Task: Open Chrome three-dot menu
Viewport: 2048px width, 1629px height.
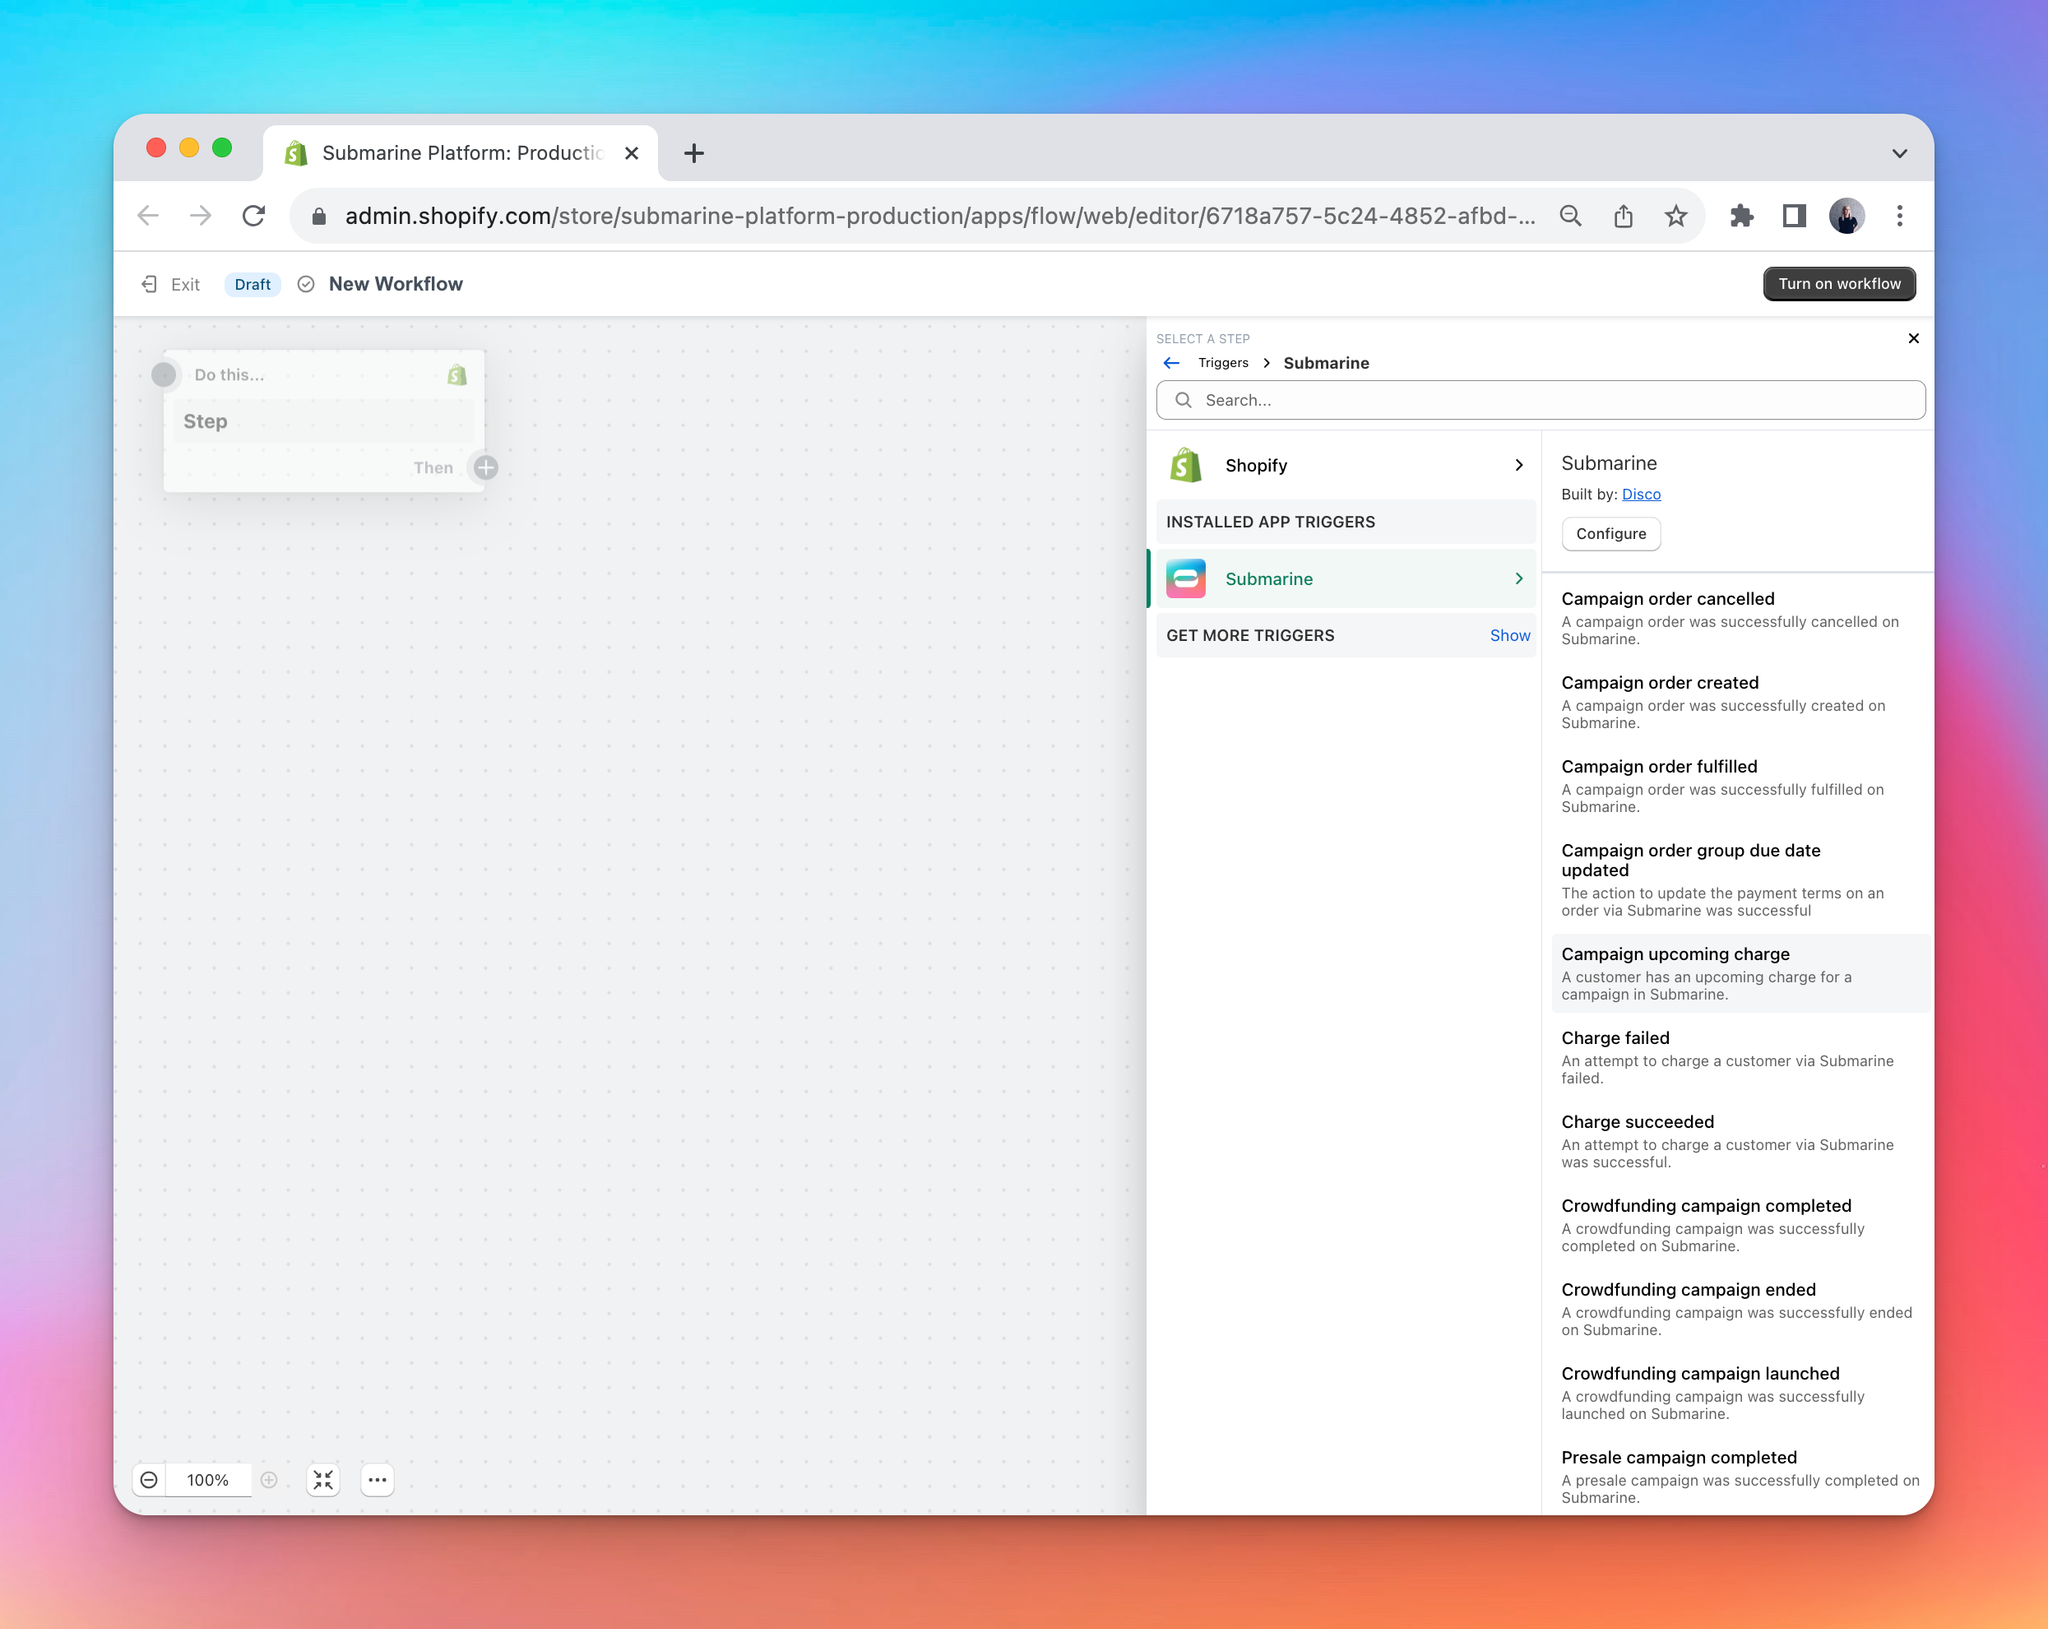Action: pos(1899,216)
